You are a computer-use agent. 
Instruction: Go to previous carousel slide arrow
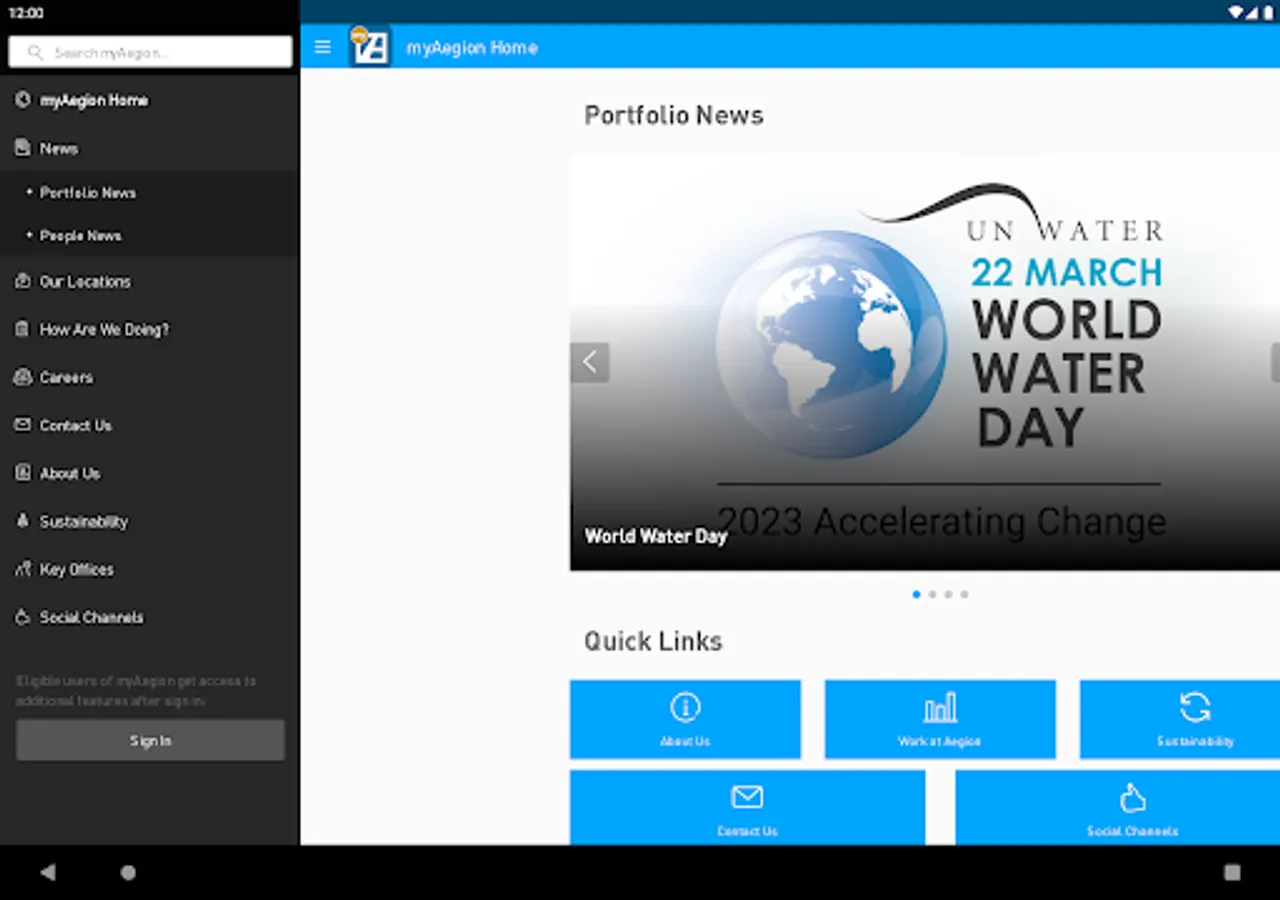[590, 362]
